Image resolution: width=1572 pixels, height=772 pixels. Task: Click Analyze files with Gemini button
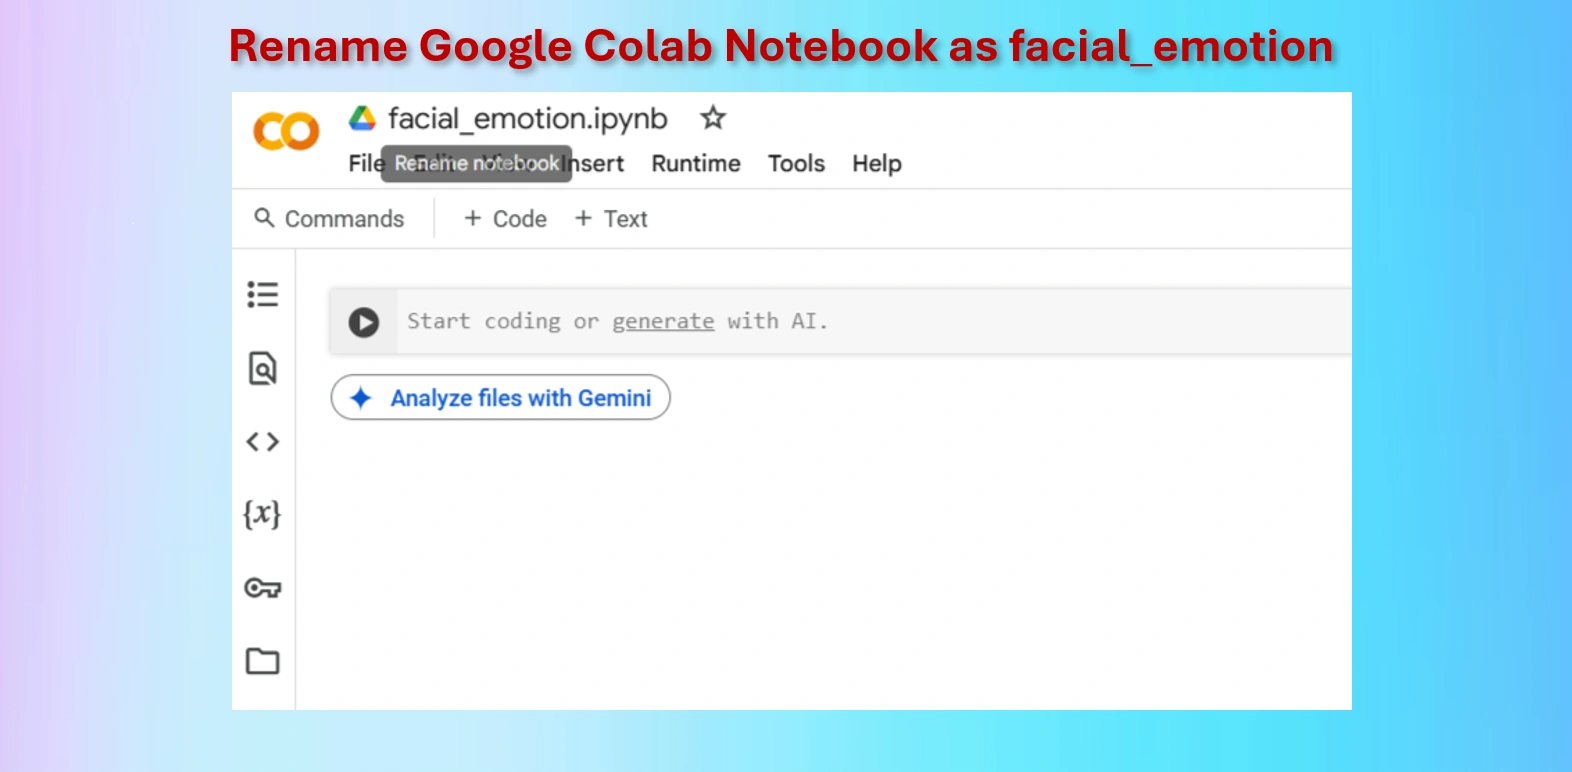[x=501, y=398]
